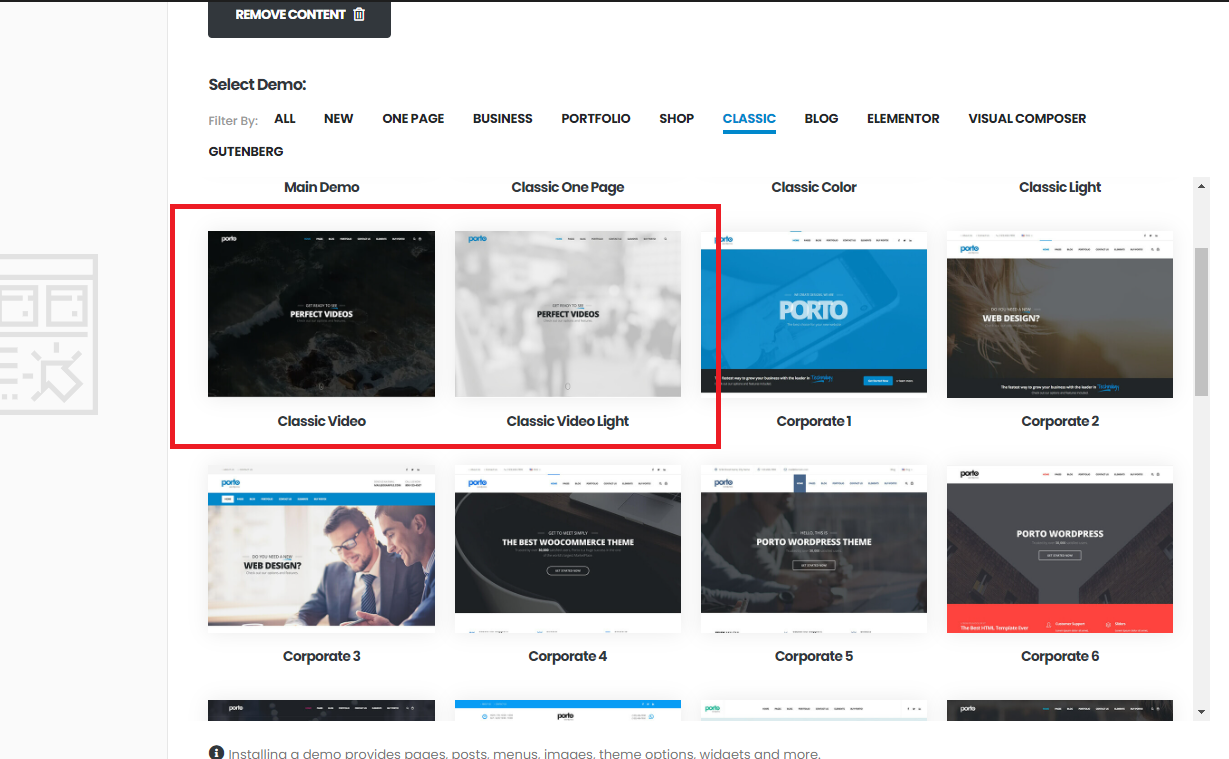Viewport: 1229px width, 759px height.
Task: Pick the Corporate 5 demo thumbnail
Action: point(814,548)
